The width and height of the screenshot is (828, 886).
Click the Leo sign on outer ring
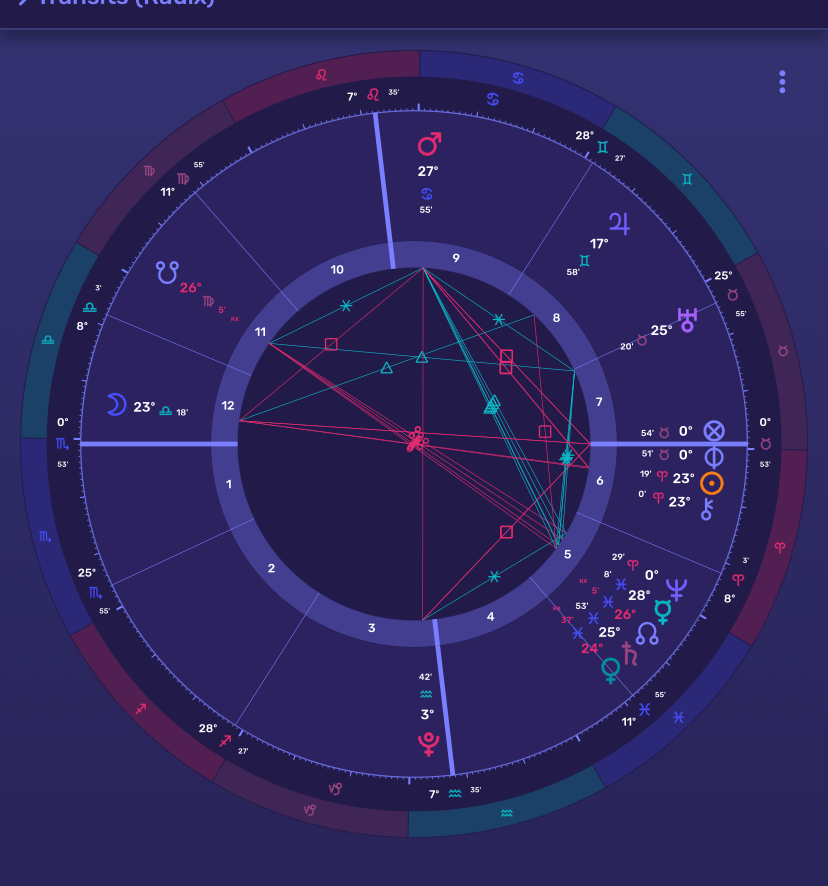click(x=322, y=75)
